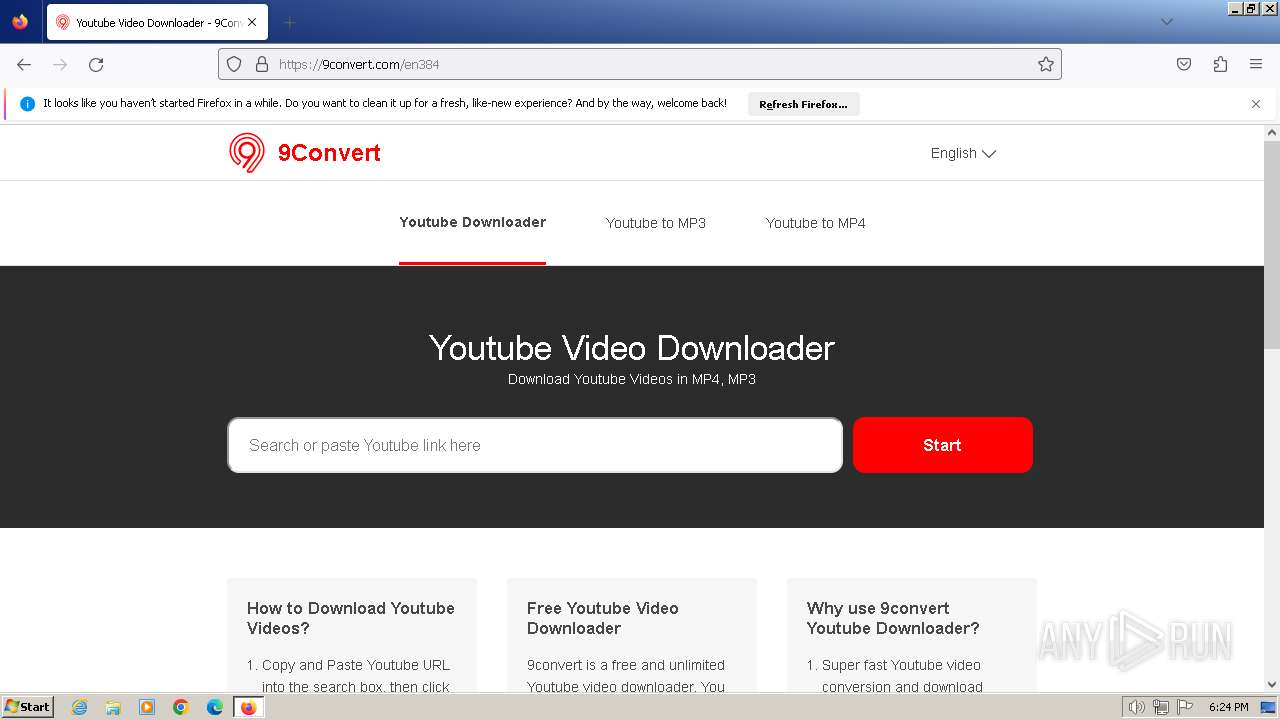
Task: Select the Youtube Downloader tab
Action: 472,222
